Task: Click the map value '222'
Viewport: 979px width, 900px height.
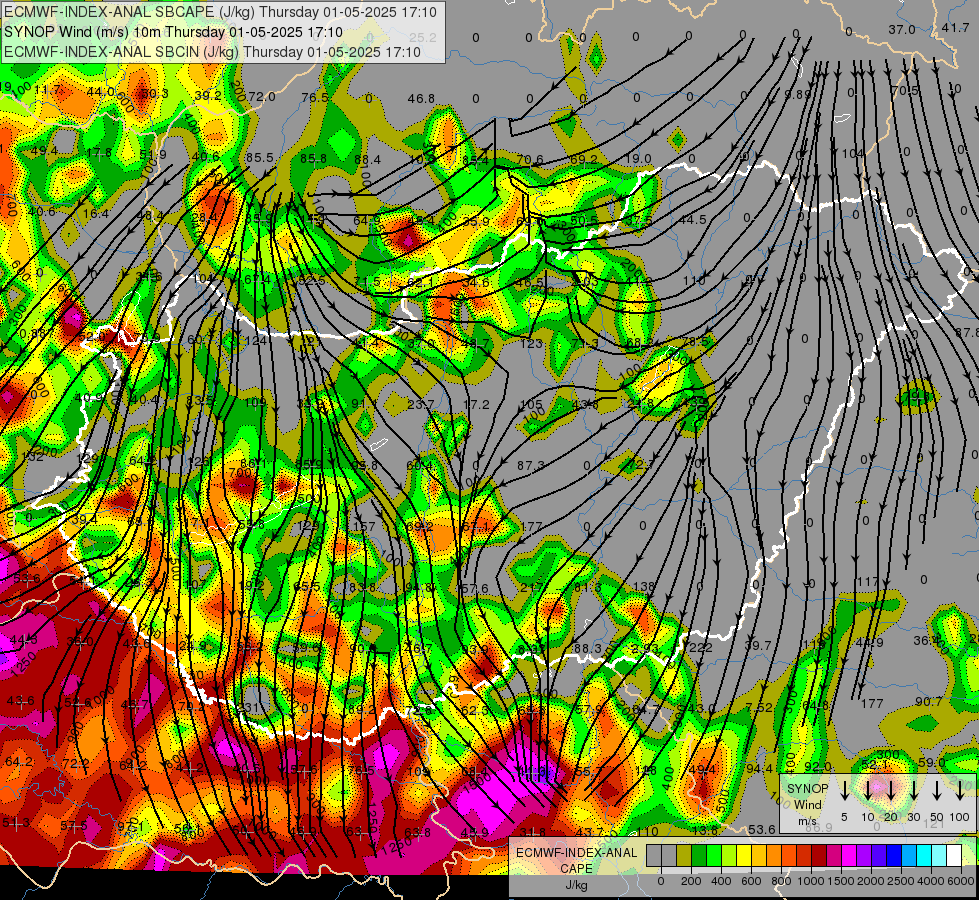Action: coord(701,647)
